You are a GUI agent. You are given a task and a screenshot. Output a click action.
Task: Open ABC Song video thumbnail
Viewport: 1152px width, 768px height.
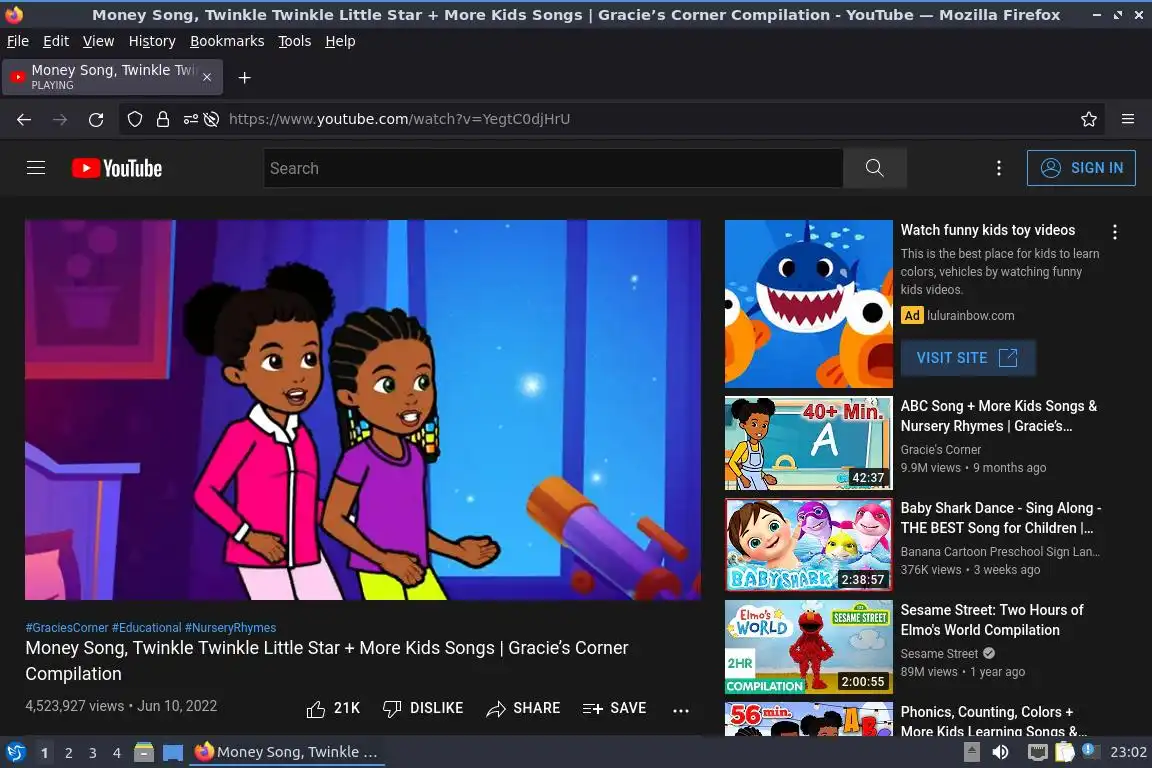coord(808,443)
